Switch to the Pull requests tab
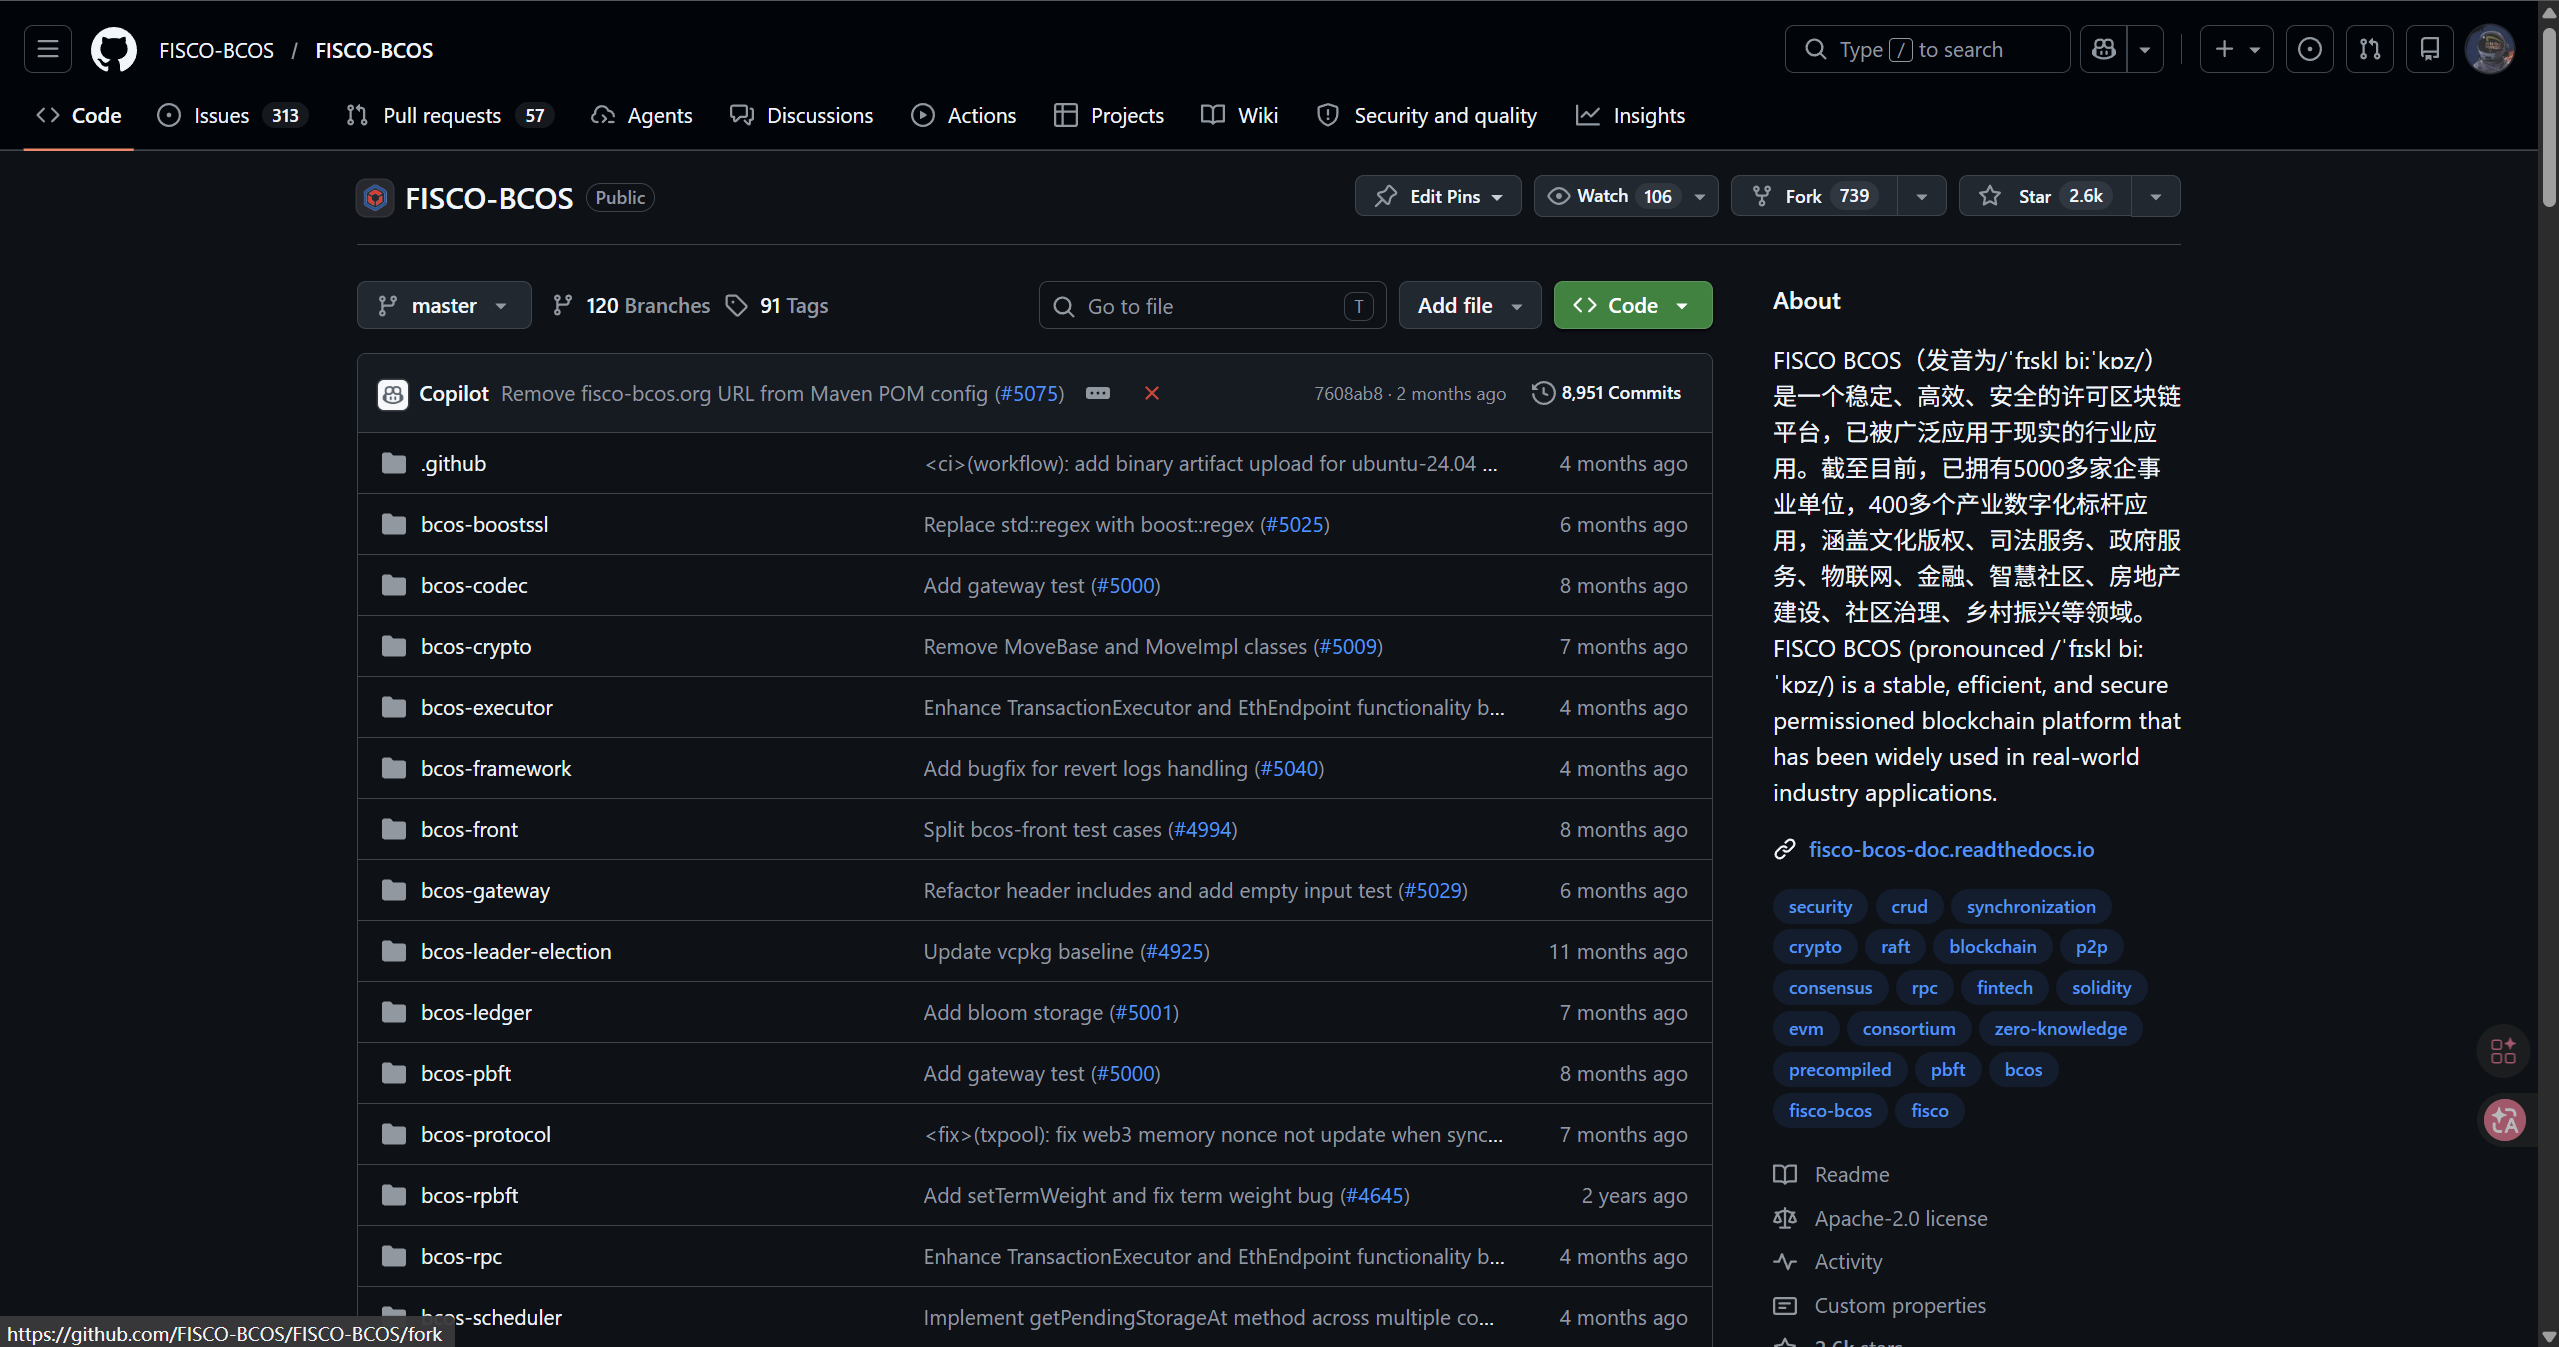The image size is (2559, 1347). point(449,115)
